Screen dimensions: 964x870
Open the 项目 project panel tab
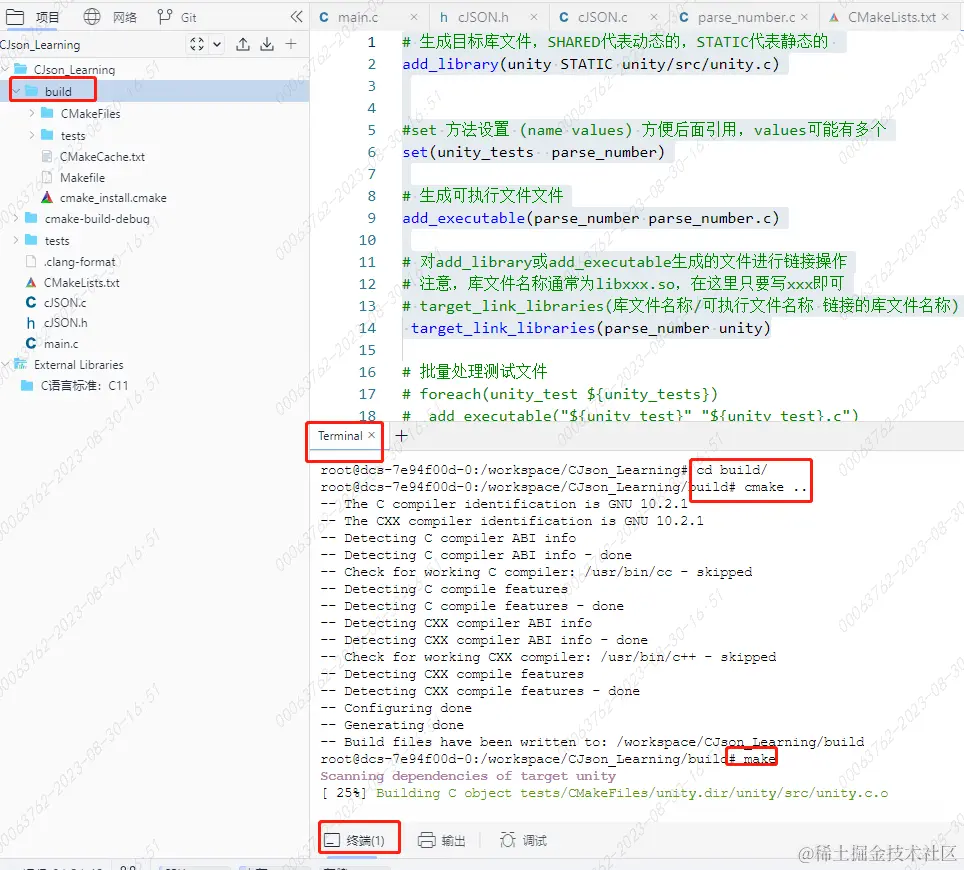tap(32, 17)
